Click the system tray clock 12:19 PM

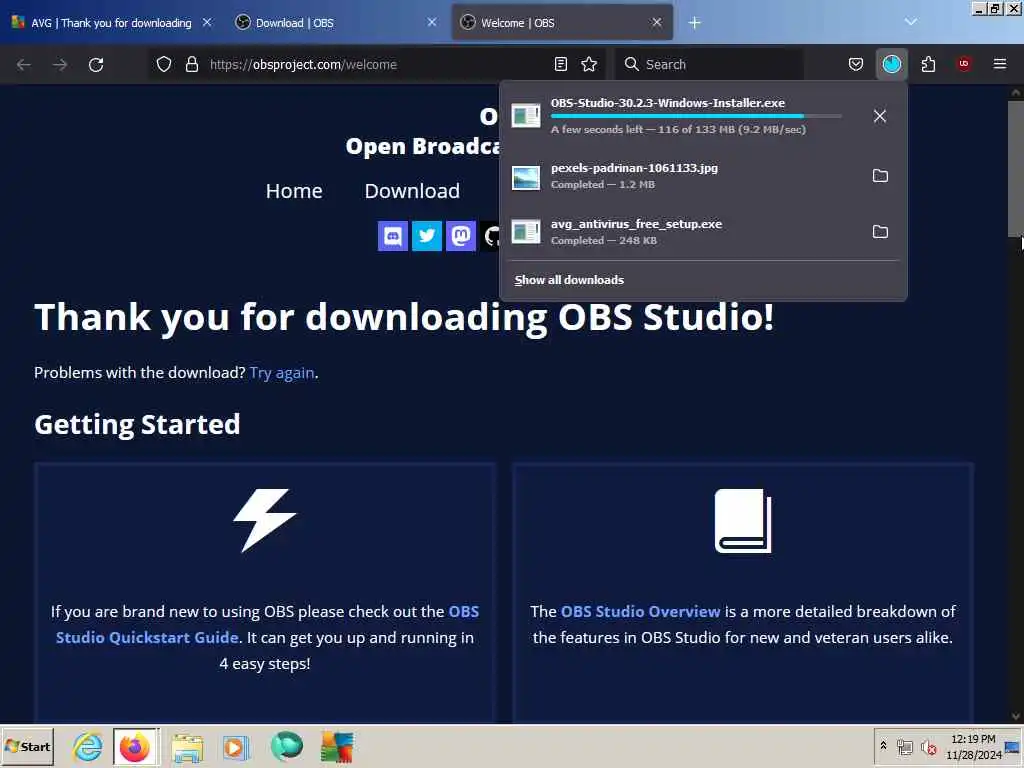click(x=973, y=739)
